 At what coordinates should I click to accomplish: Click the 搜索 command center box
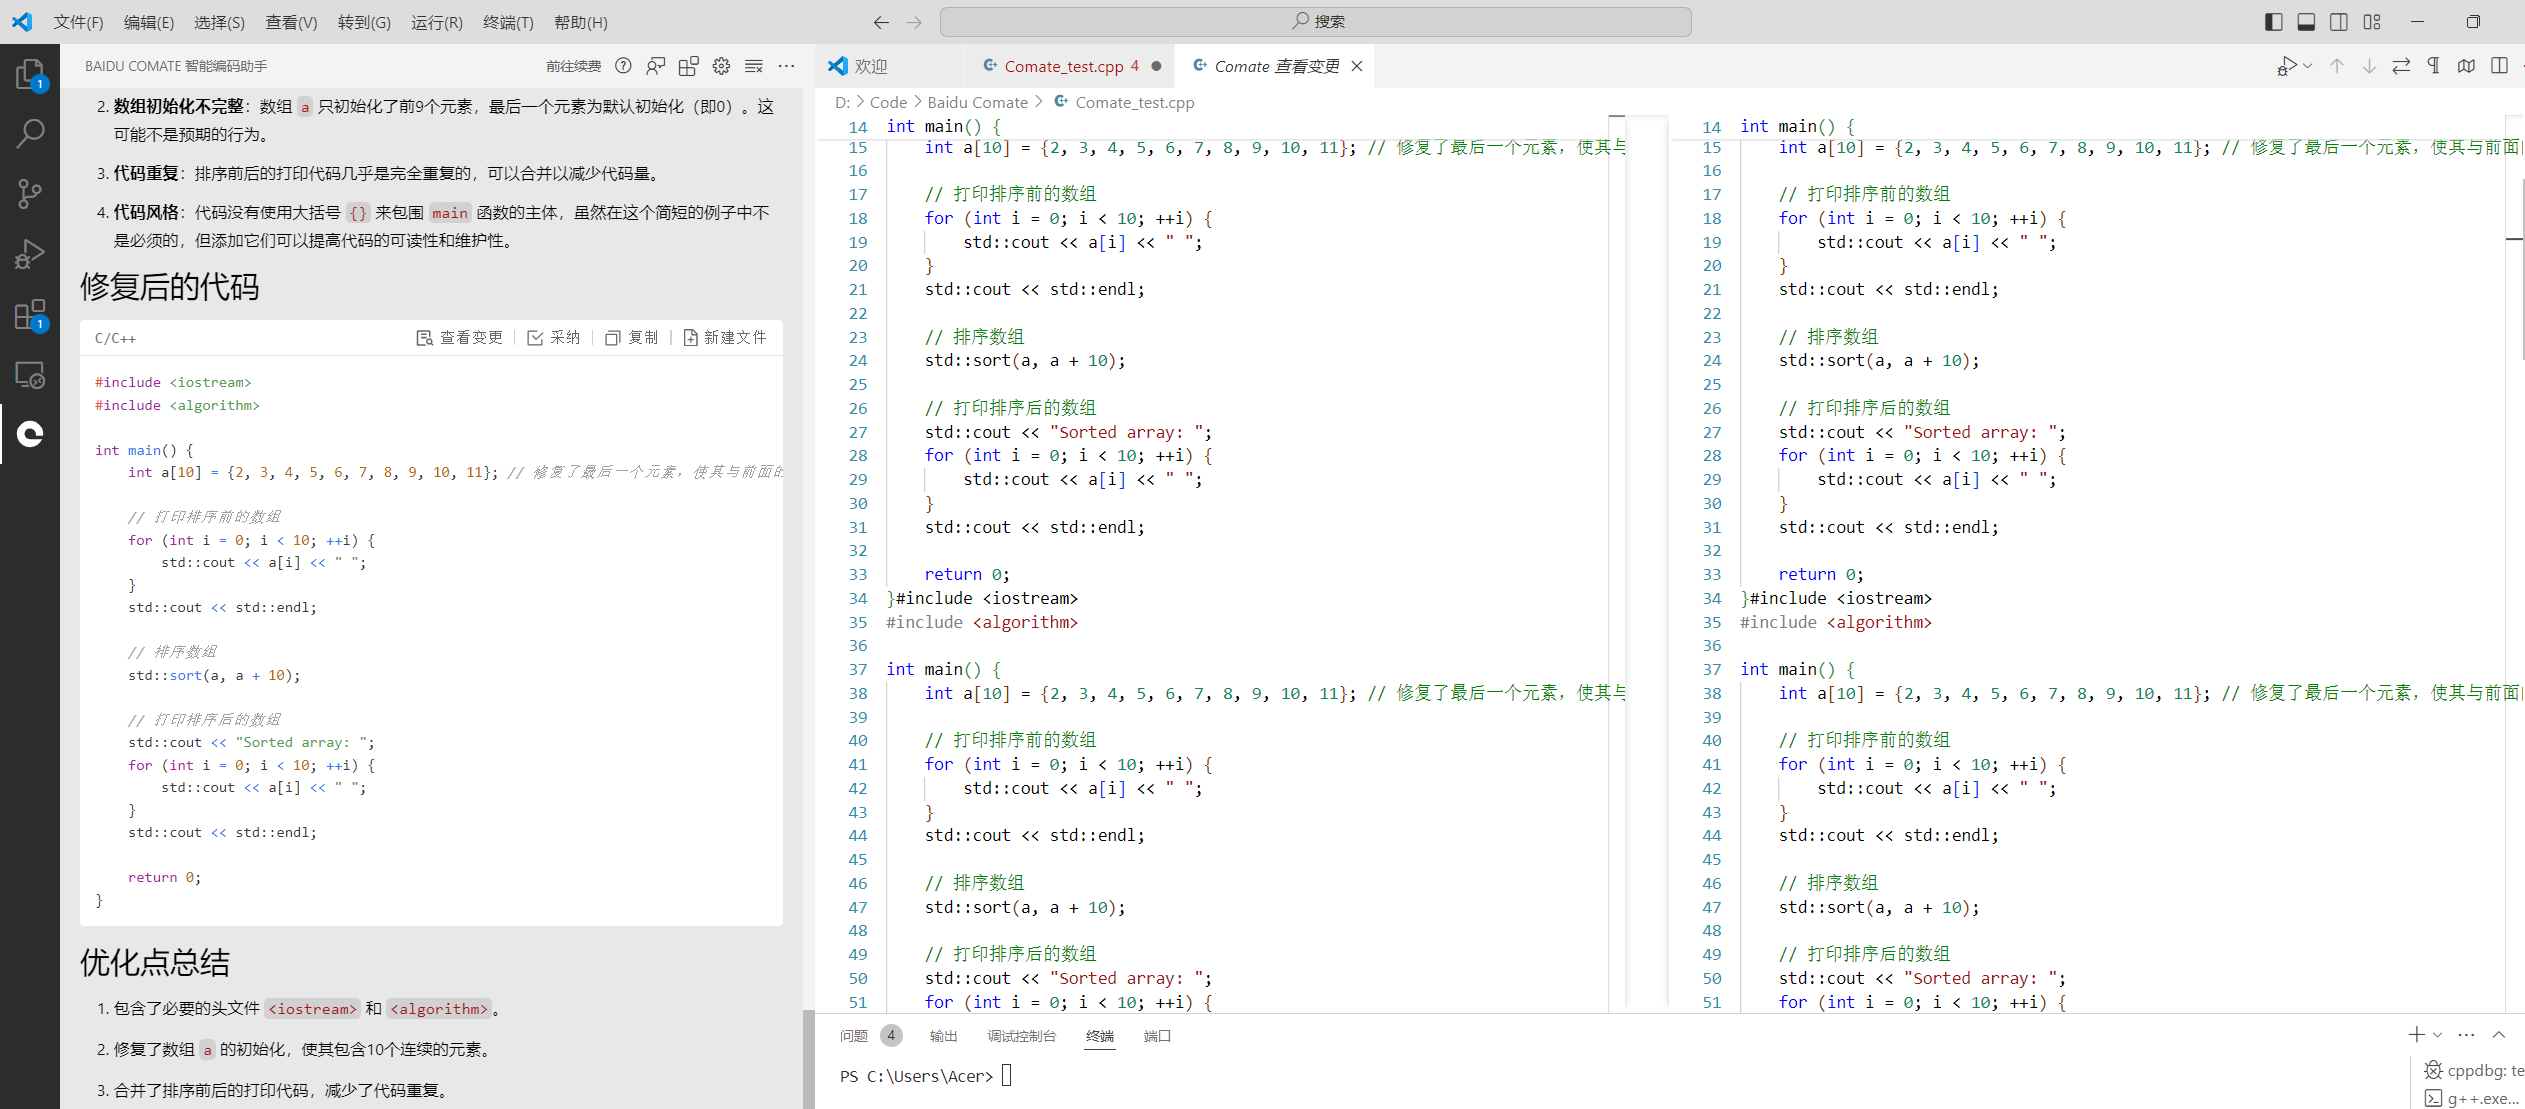pos(1315,22)
